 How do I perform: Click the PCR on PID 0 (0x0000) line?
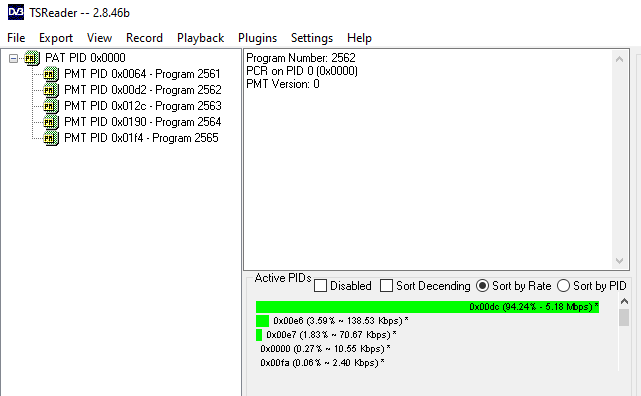302,71
